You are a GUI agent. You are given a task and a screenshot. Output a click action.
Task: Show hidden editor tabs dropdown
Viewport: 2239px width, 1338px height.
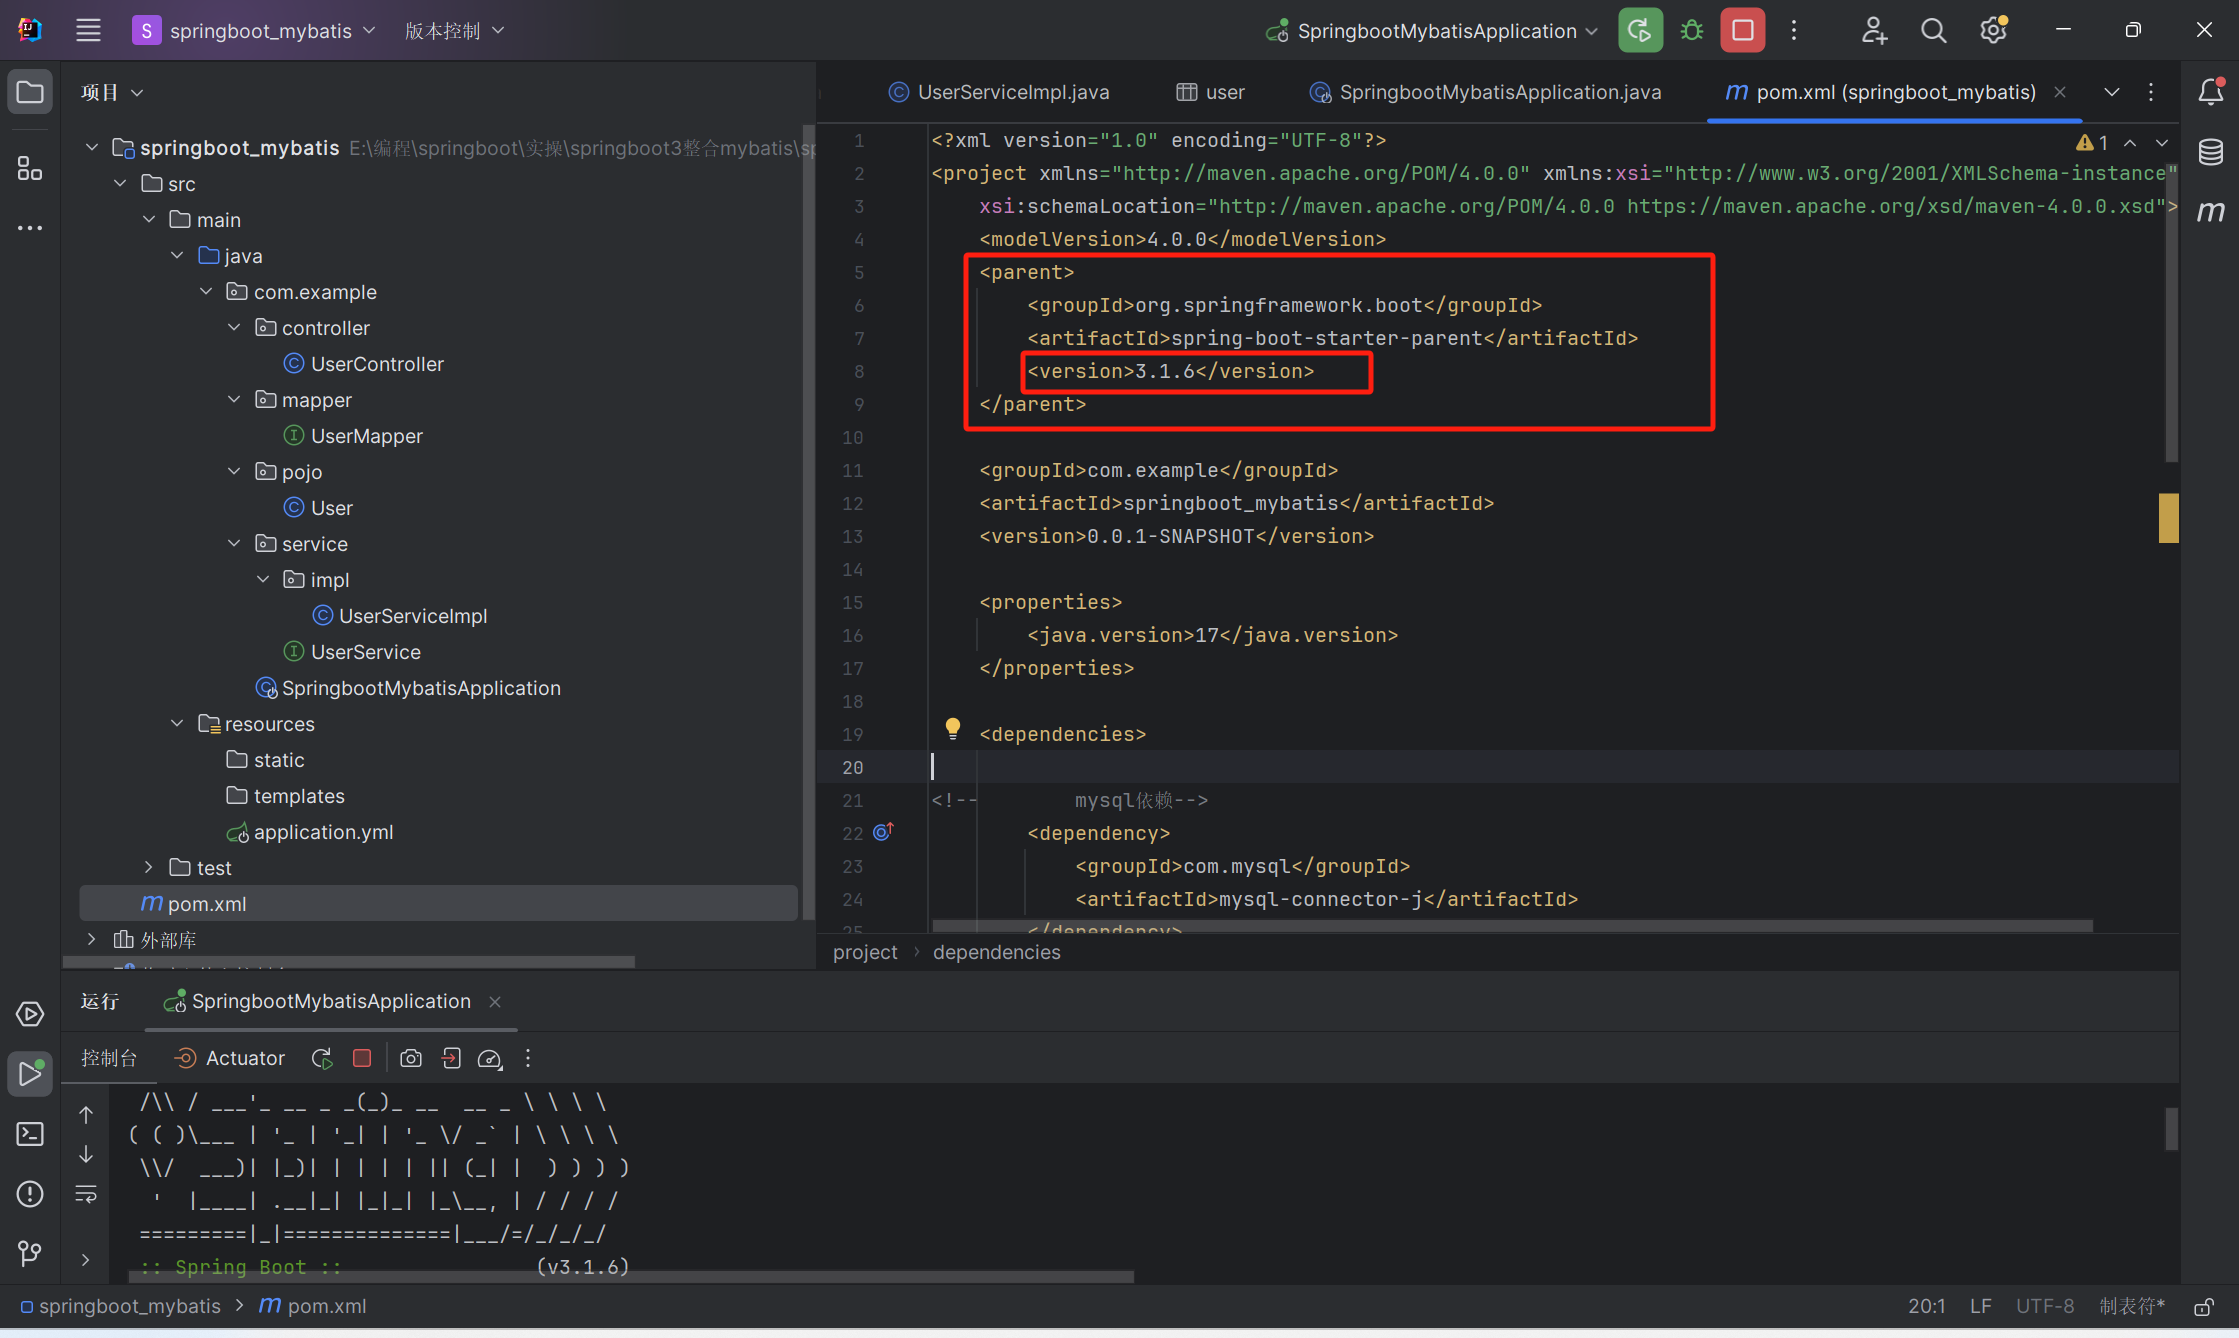click(2111, 92)
